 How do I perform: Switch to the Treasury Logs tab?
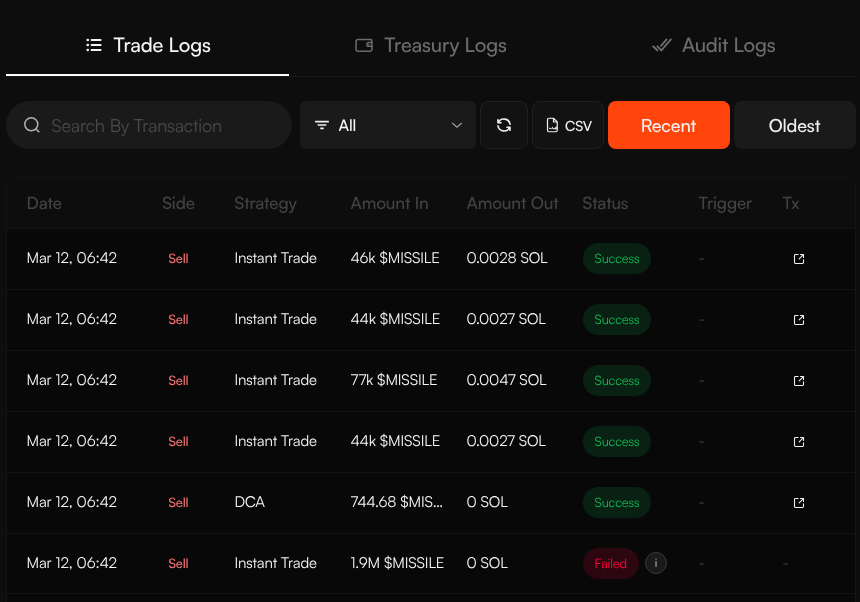click(x=431, y=45)
